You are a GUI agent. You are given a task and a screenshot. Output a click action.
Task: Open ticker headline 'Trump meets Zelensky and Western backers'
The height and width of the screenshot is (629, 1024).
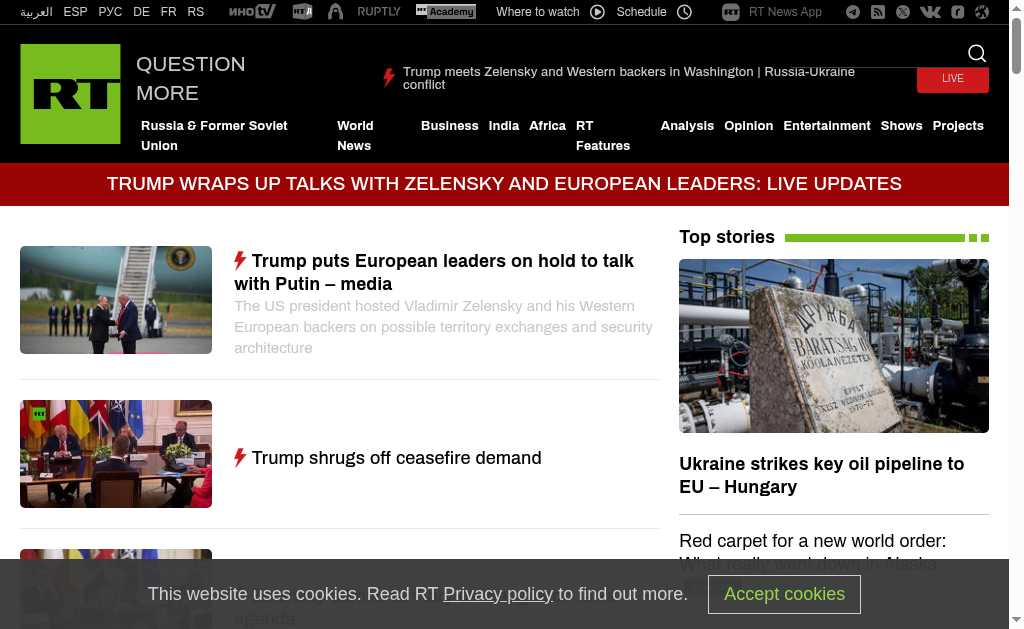tap(629, 78)
